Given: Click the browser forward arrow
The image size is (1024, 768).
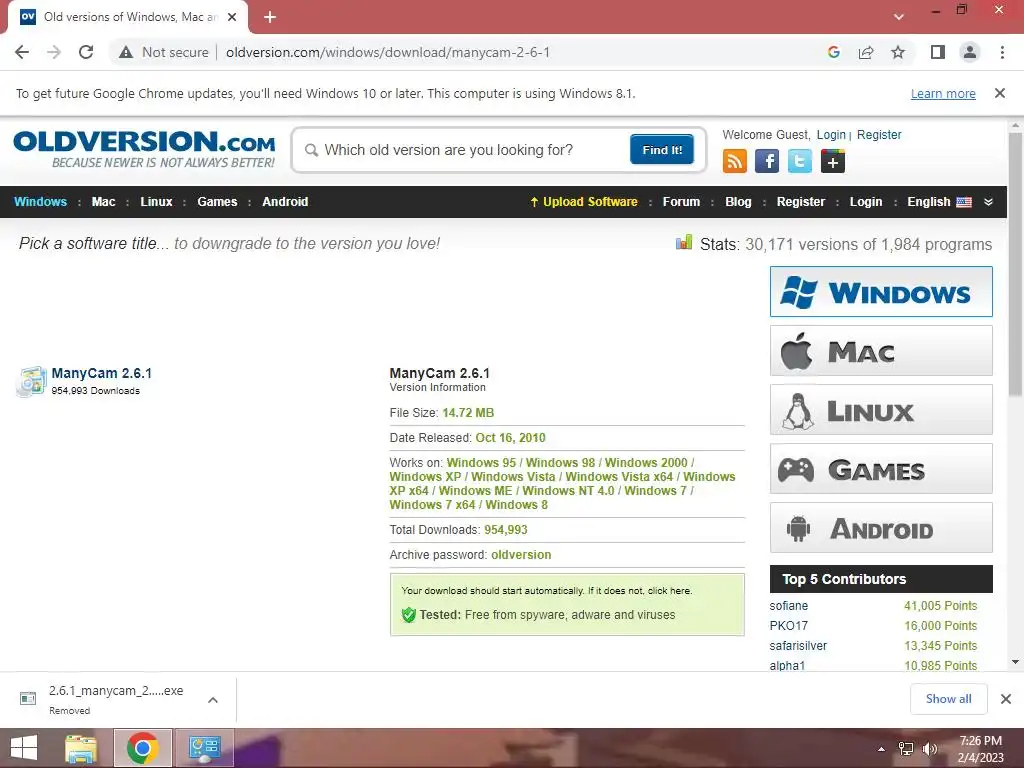Looking at the screenshot, I should click(54, 52).
